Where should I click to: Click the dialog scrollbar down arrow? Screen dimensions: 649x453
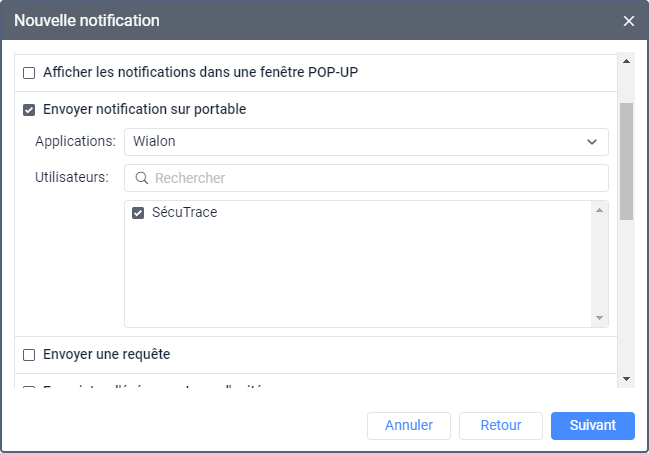(626, 379)
